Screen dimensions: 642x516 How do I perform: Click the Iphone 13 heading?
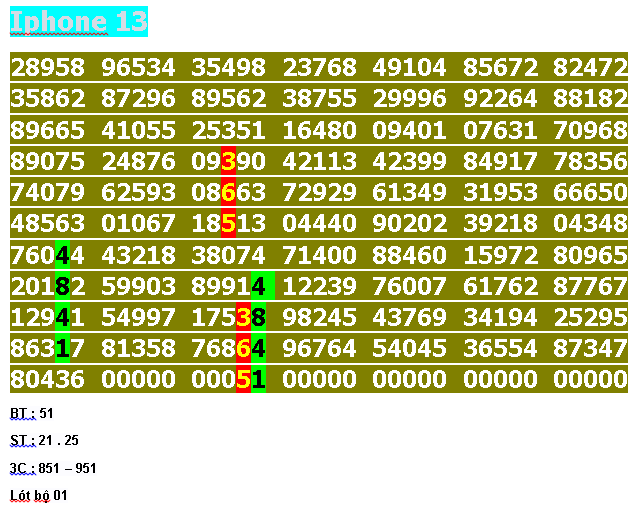79,21
